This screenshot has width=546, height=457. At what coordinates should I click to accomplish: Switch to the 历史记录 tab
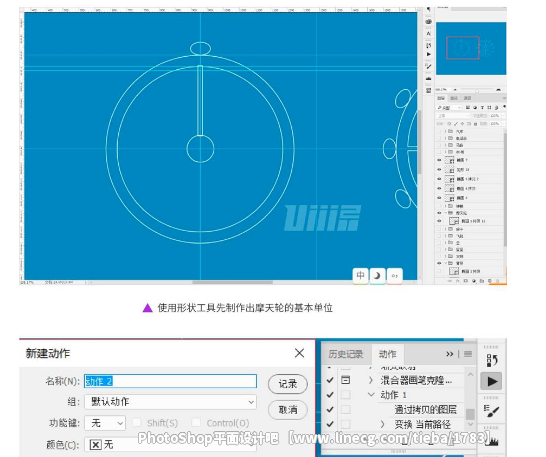pos(346,354)
